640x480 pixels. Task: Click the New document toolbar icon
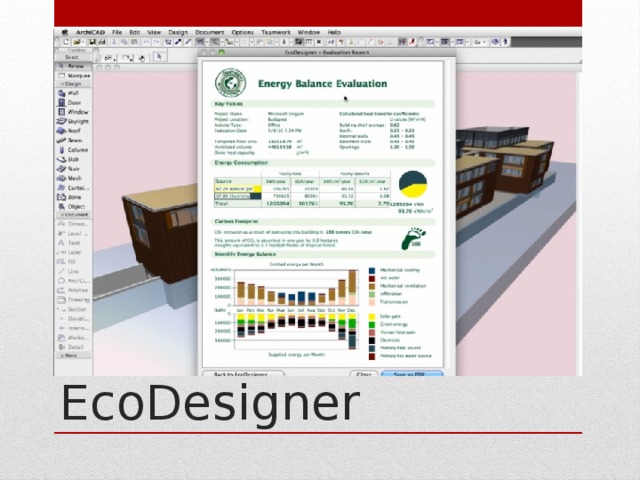pyautogui.click(x=66, y=42)
